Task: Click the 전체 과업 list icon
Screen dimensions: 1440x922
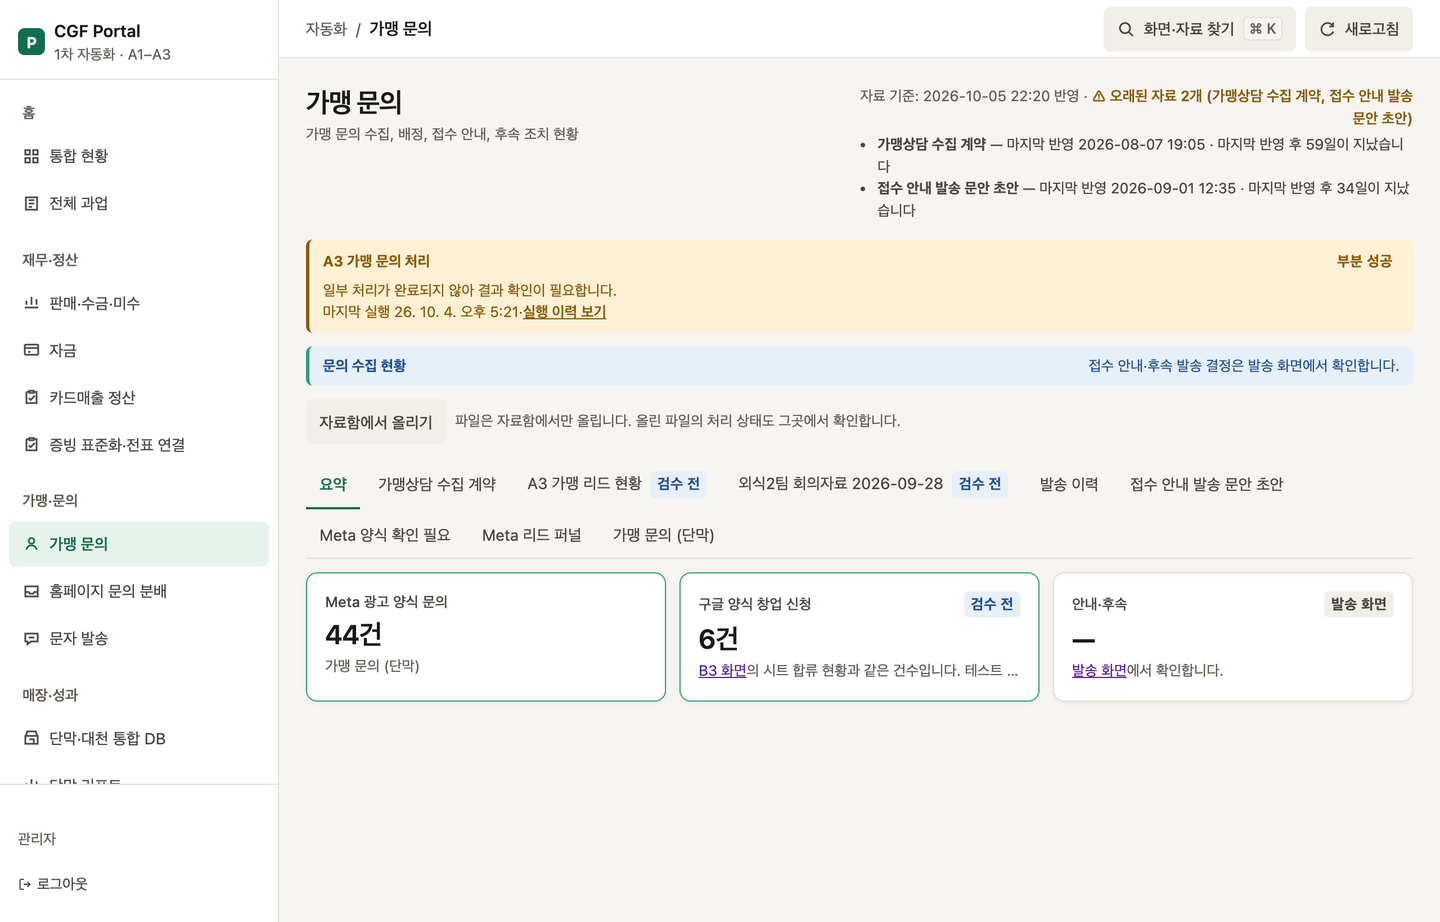Action: point(31,203)
